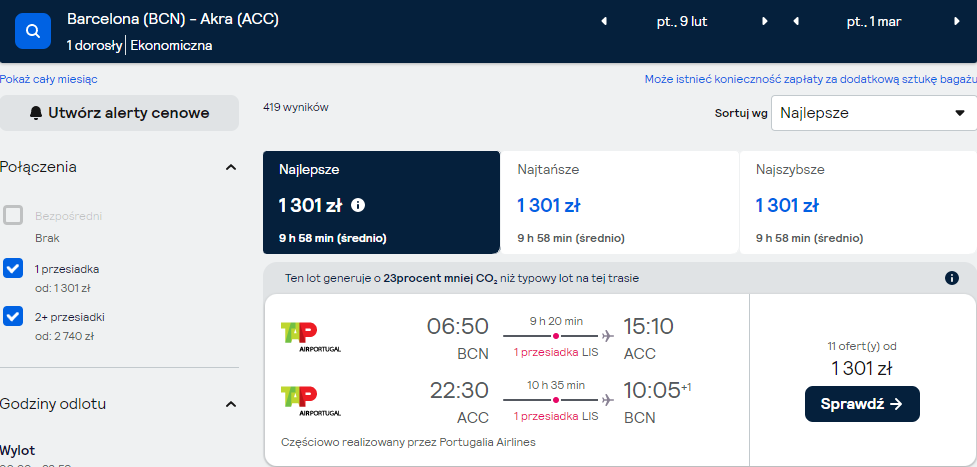Viewport: 977px width, 467px height.
Task: Click the TAP Air Portugal return logo
Action: (x=310, y=401)
